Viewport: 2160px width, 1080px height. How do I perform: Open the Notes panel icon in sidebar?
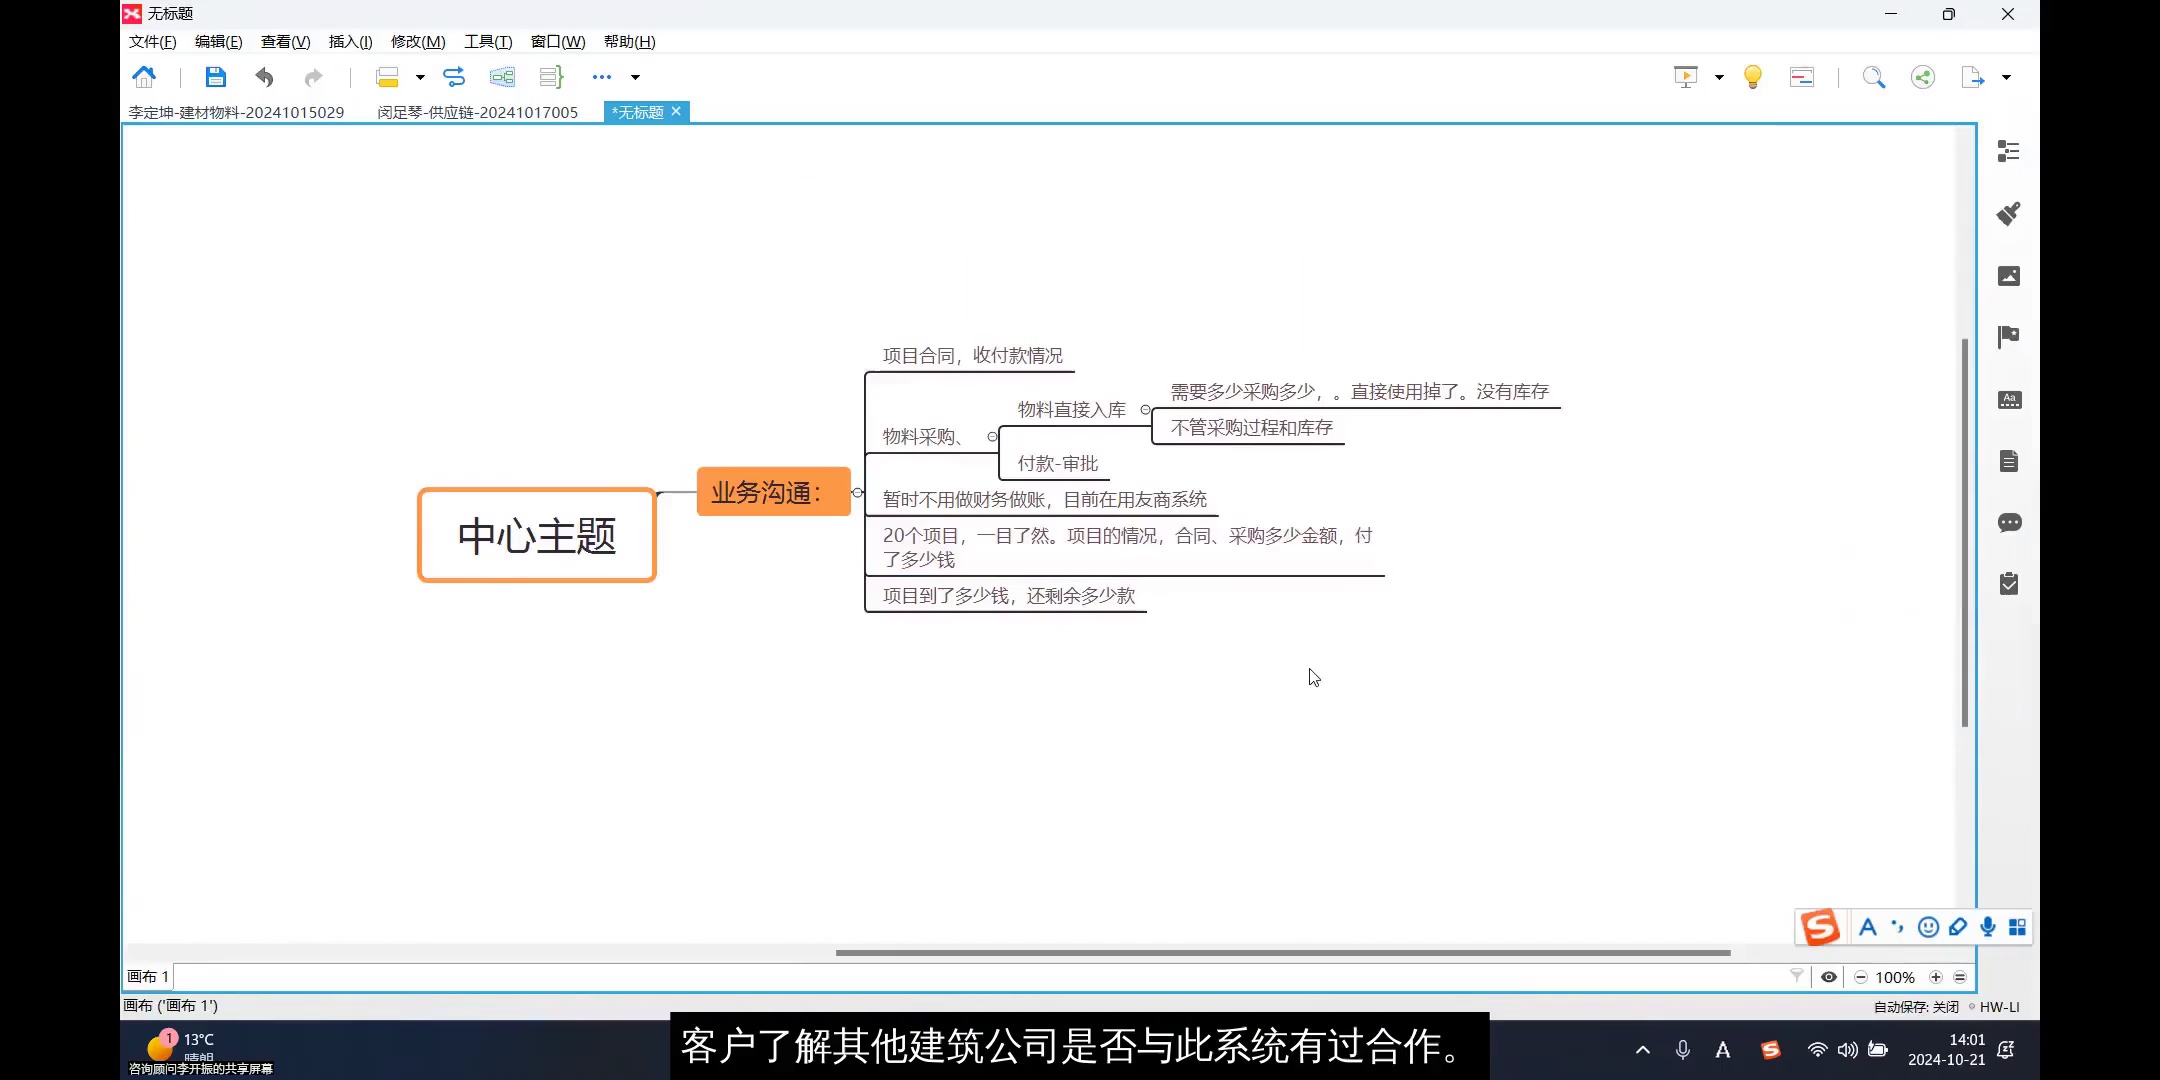click(x=2009, y=461)
